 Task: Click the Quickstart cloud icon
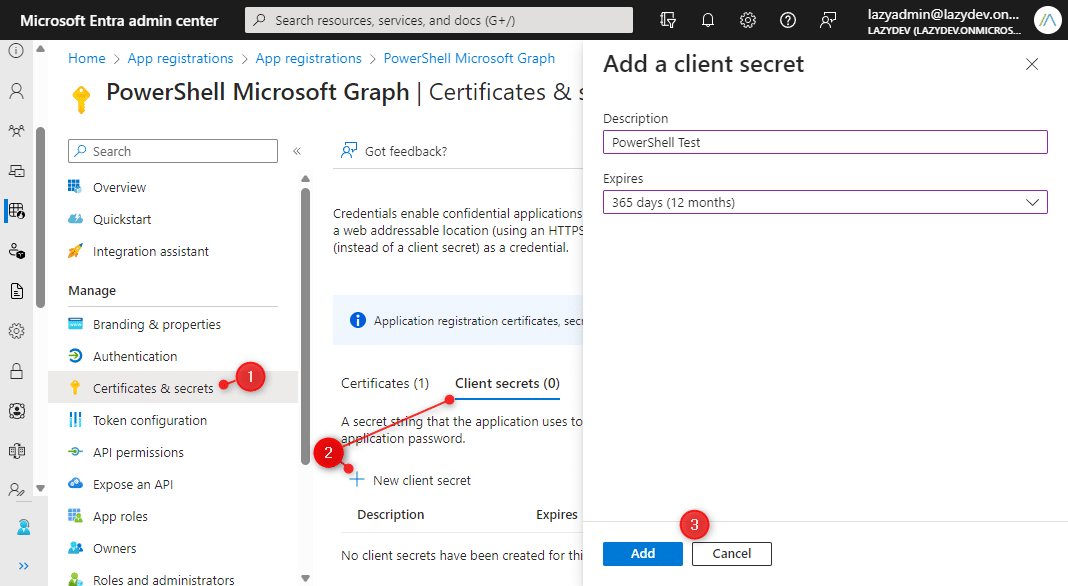(x=75, y=219)
